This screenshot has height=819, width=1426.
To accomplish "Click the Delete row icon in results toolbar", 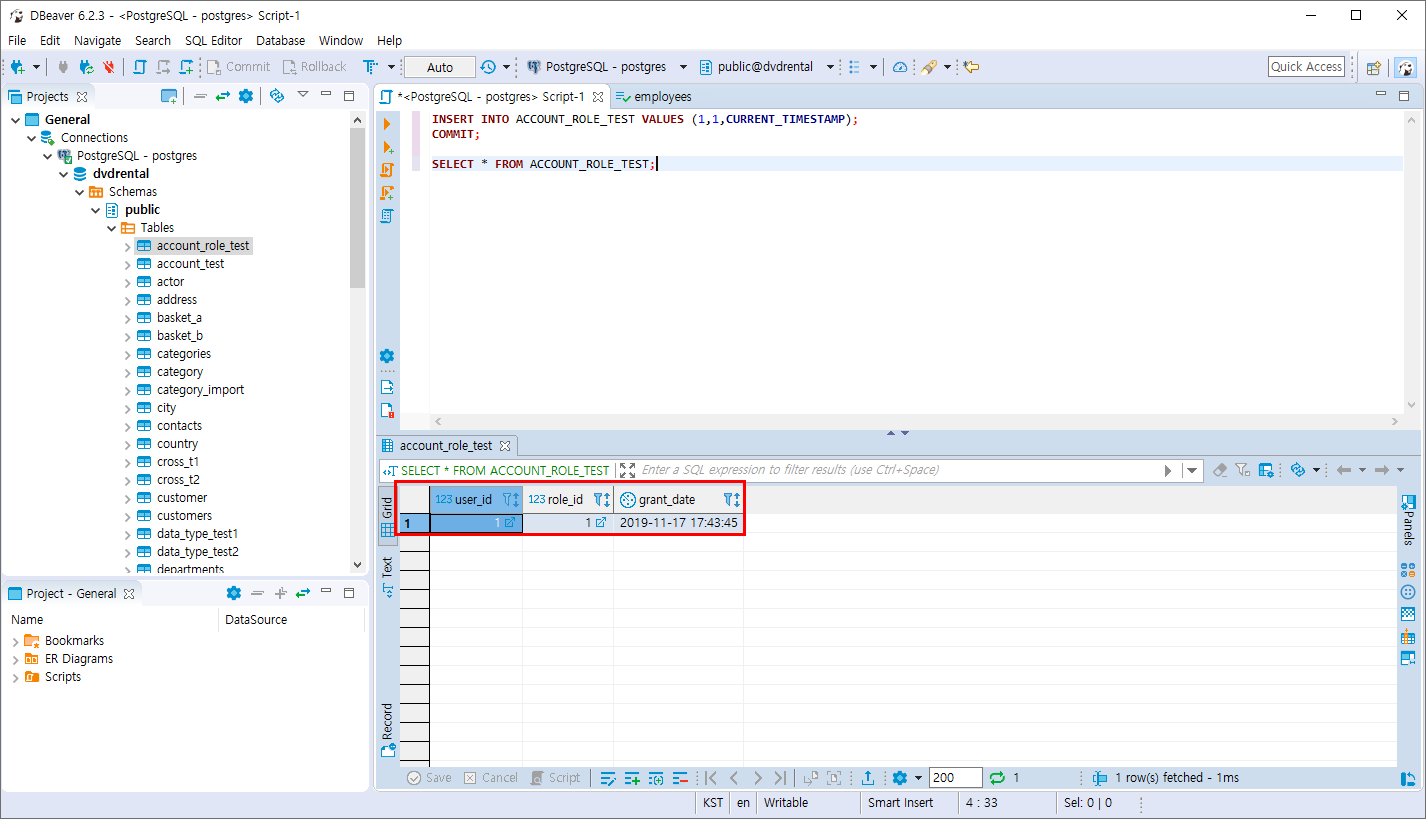I will pos(680,778).
